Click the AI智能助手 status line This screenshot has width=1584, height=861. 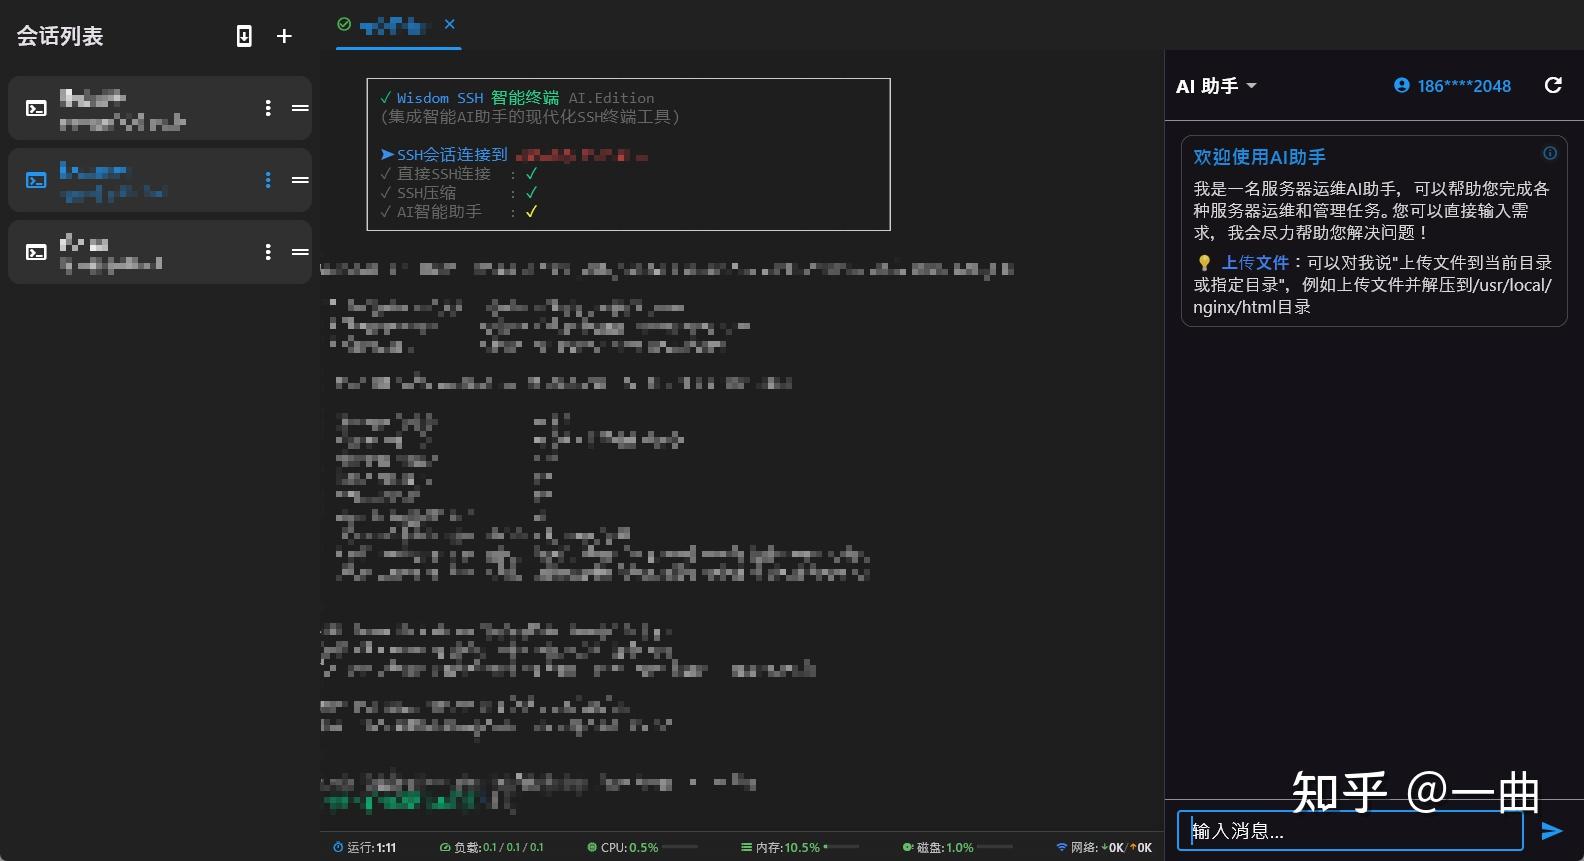pyautogui.click(x=459, y=212)
